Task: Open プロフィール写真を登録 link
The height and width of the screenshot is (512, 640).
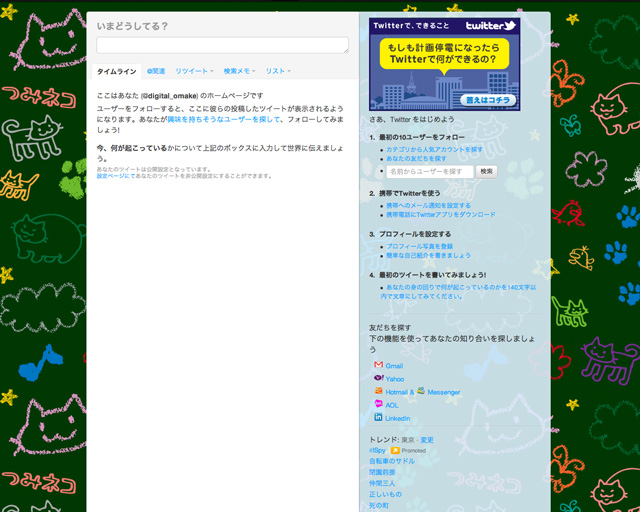Action: (x=420, y=246)
